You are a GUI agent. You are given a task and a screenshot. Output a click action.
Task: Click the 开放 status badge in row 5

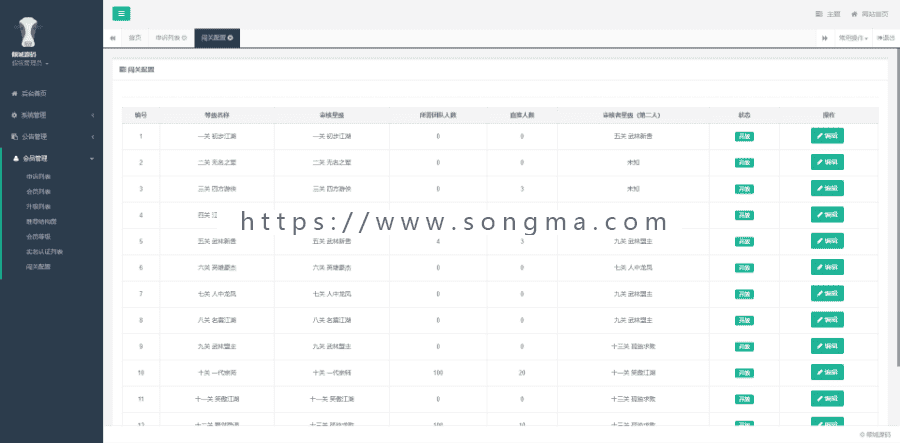(x=744, y=242)
